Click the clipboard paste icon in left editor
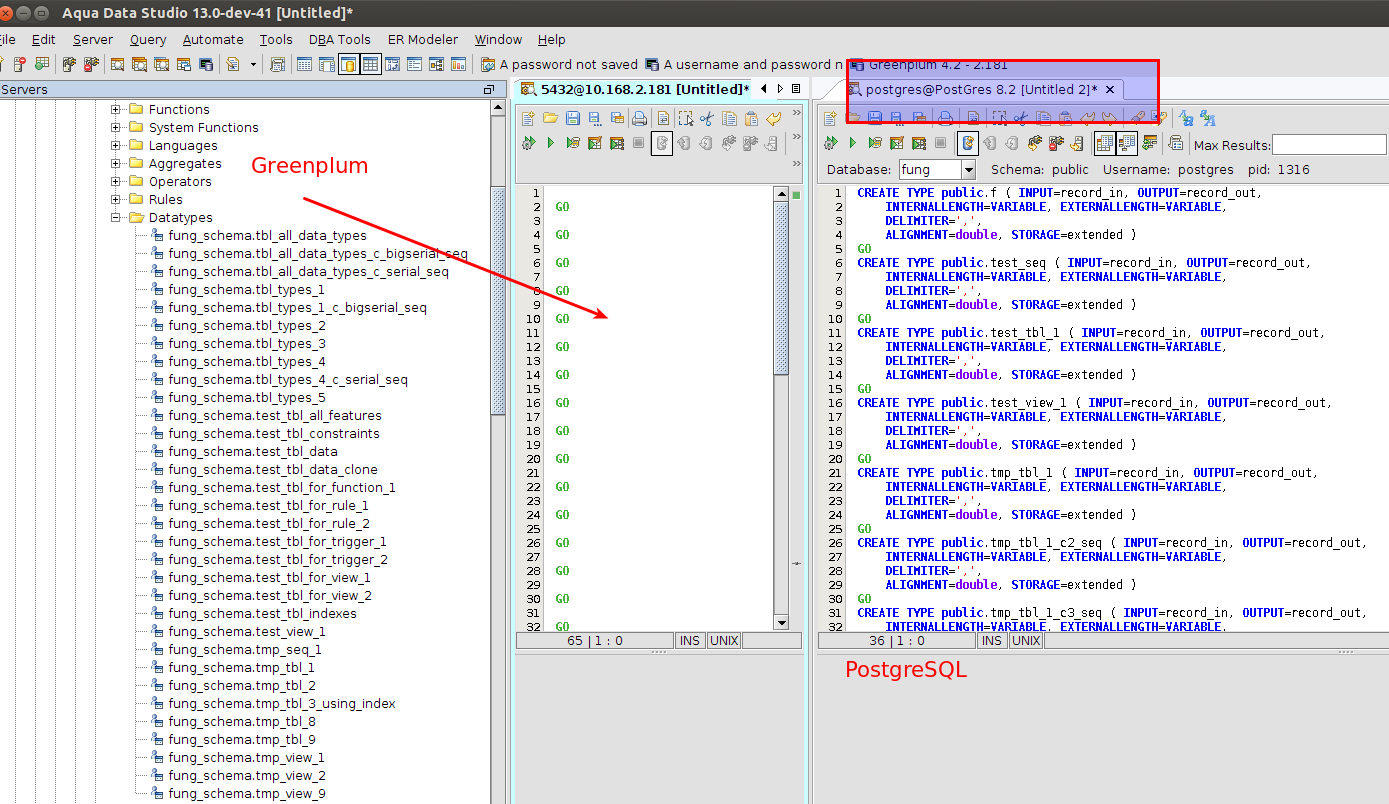The height and width of the screenshot is (804, 1389). (751, 118)
